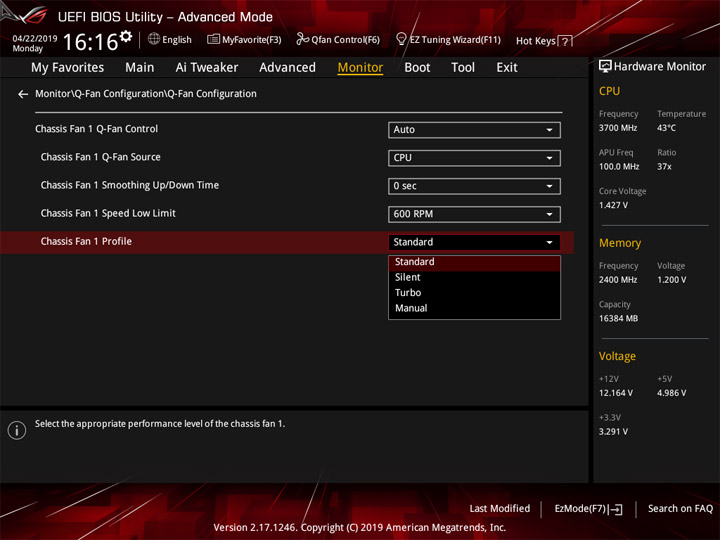The image size is (720, 540).
Task: Open the Tool tab
Action: 463,68
